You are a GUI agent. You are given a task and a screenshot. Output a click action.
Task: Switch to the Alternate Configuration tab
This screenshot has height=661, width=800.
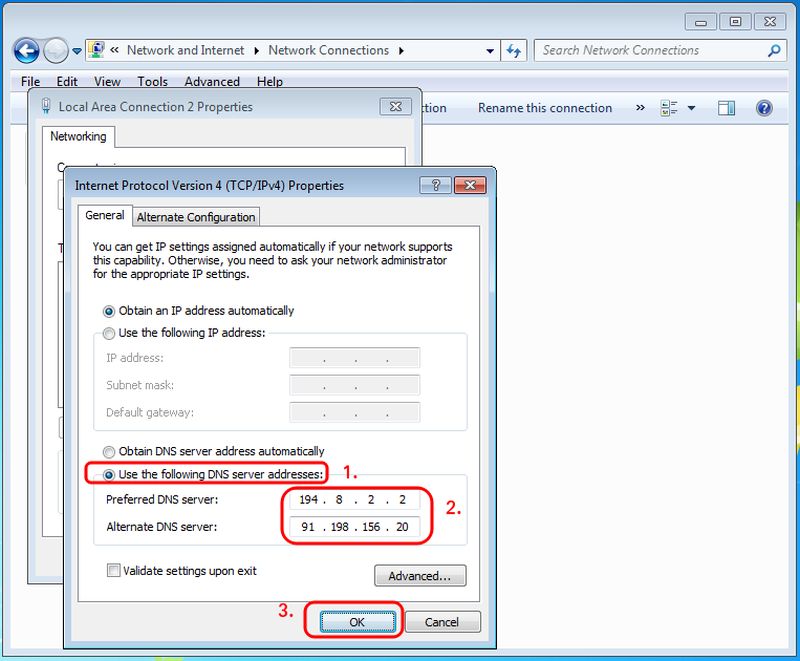pos(196,217)
